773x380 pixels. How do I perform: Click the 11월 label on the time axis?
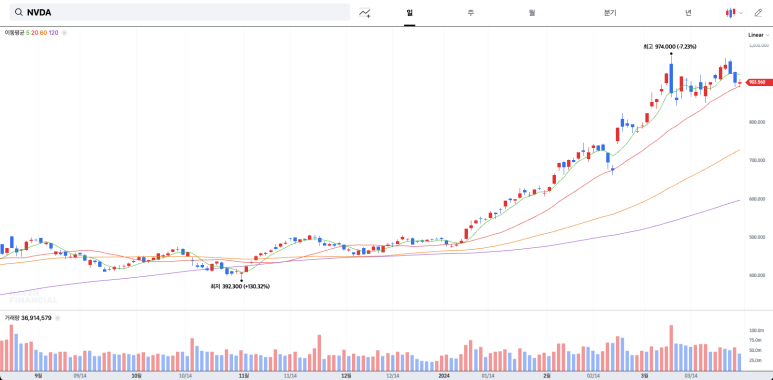click(x=243, y=376)
